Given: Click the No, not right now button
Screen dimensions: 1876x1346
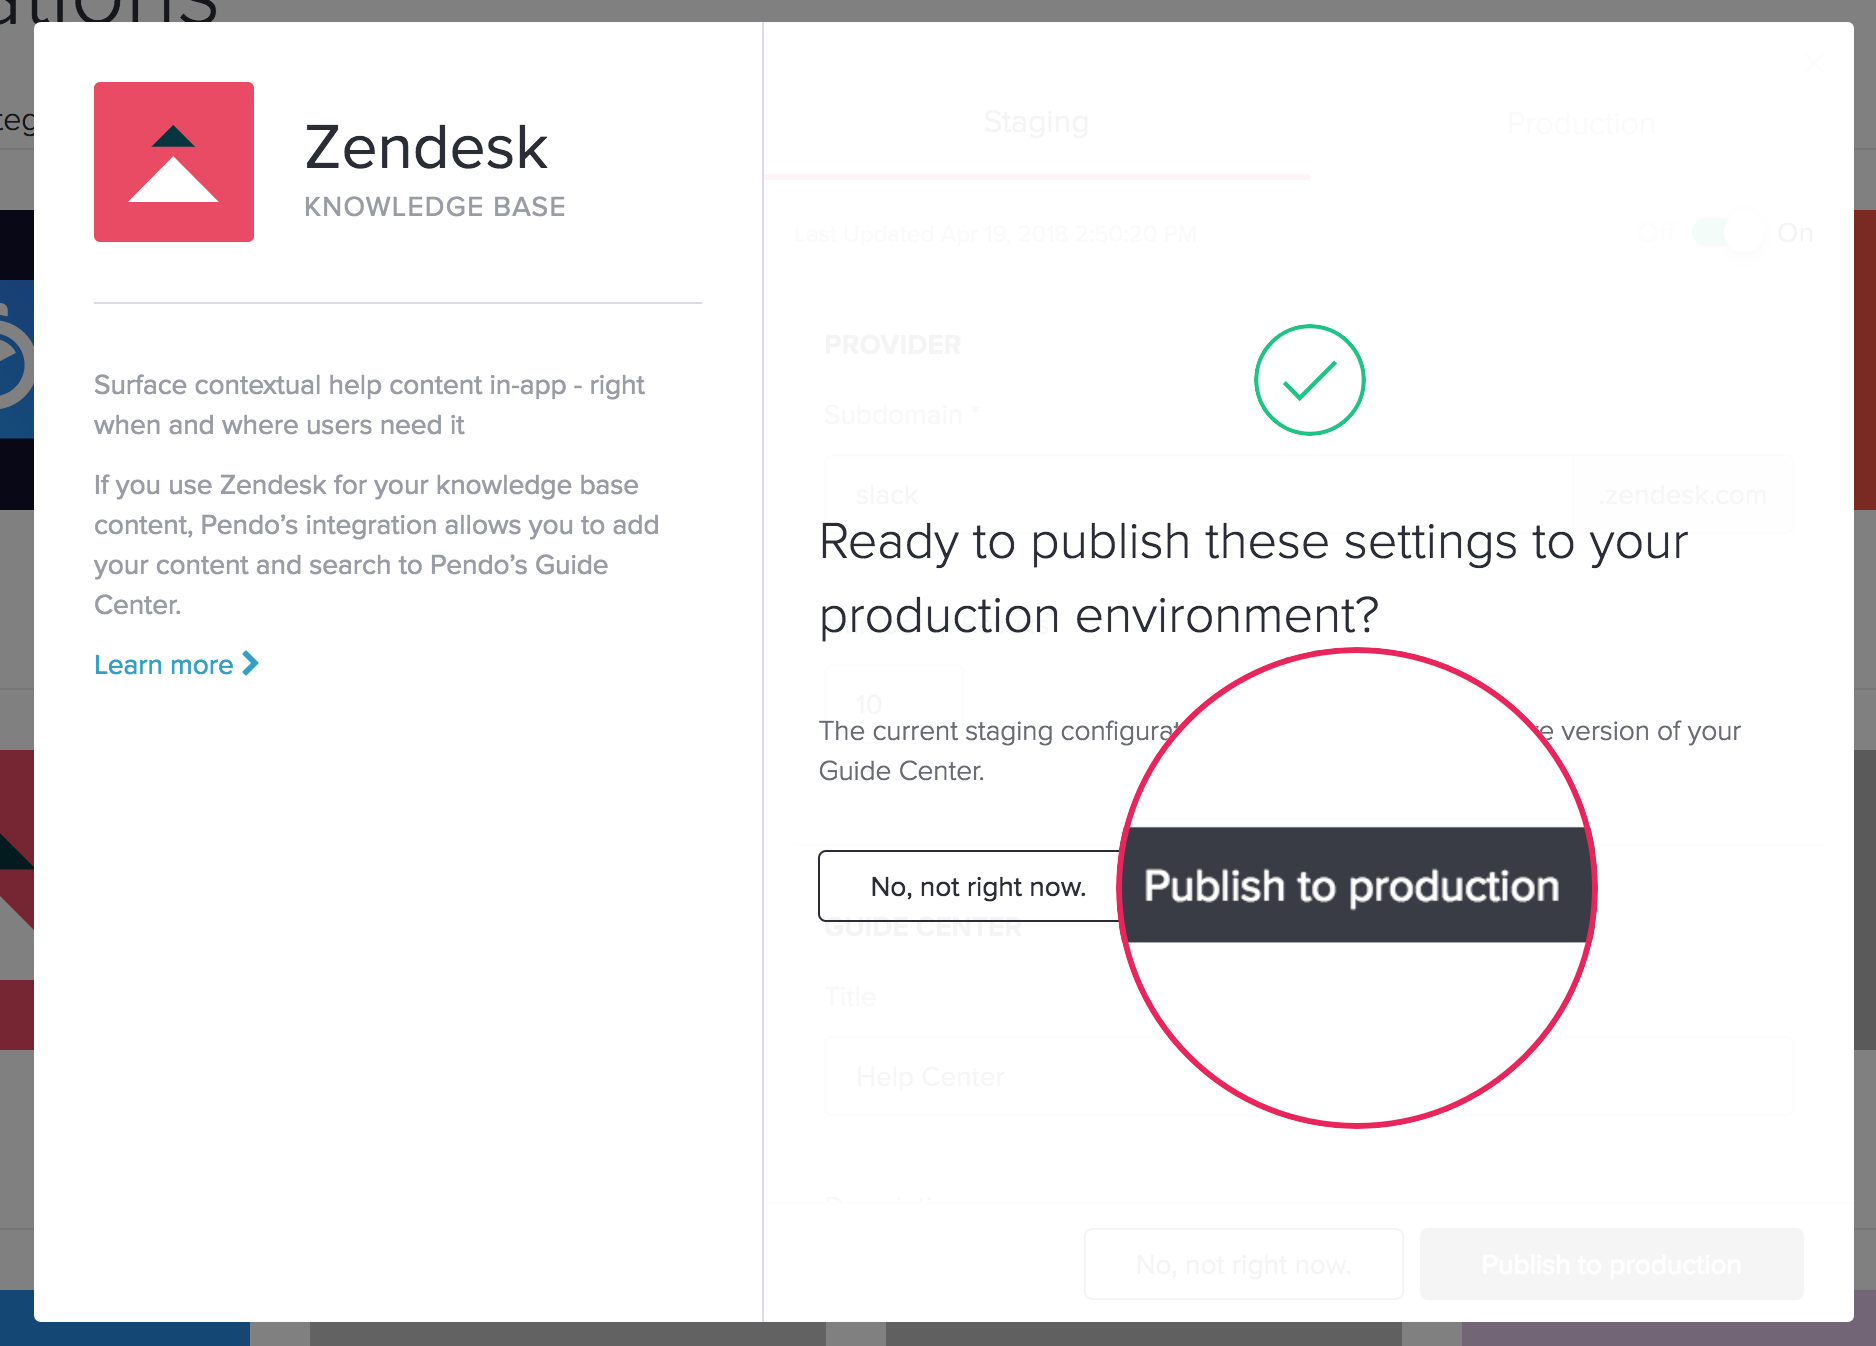Looking at the screenshot, I should (978, 885).
